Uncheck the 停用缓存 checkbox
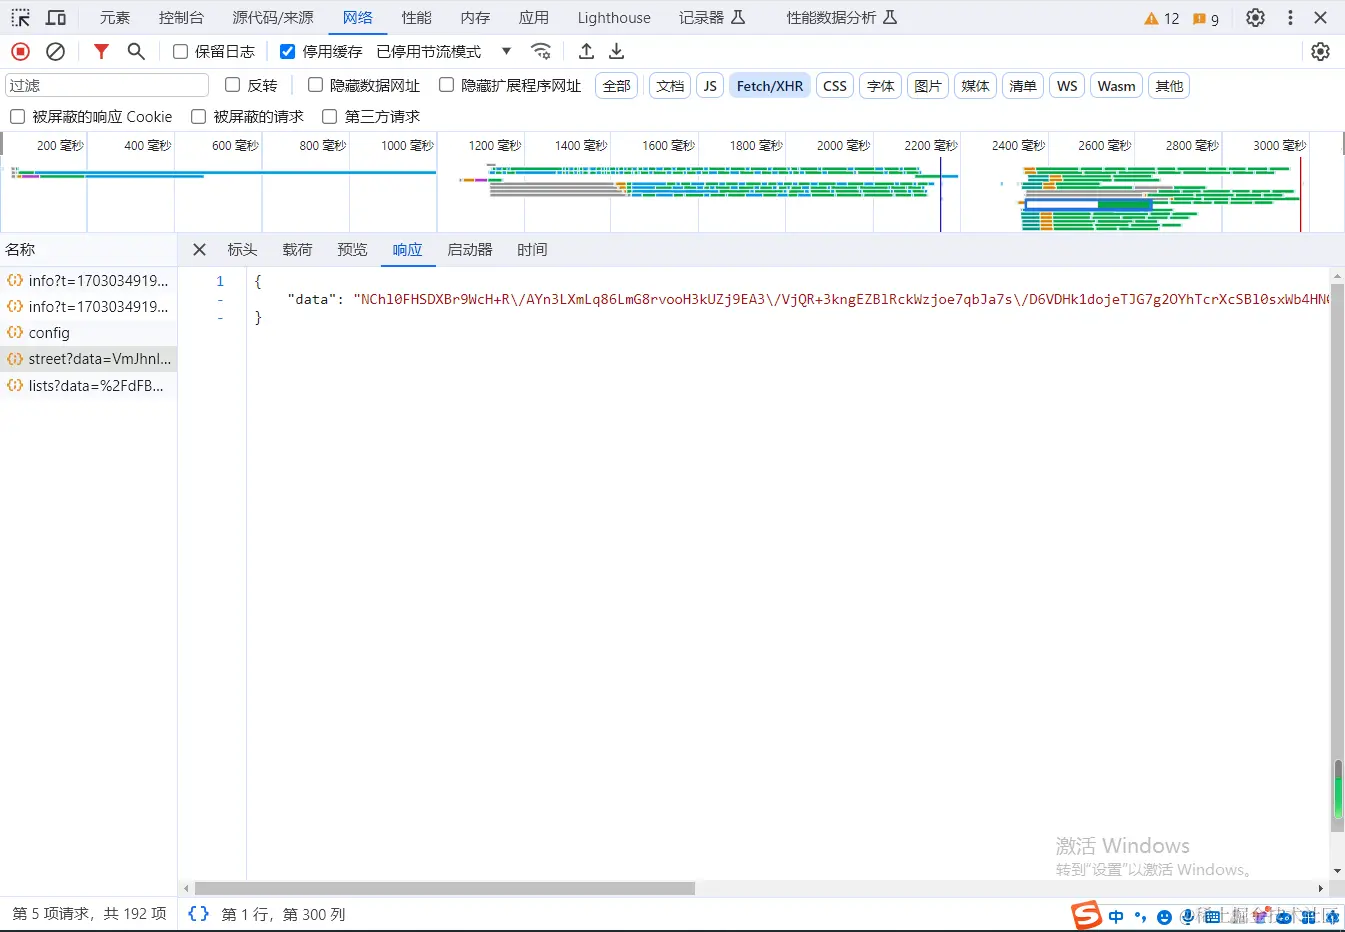1345x932 pixels. [287, 51]
